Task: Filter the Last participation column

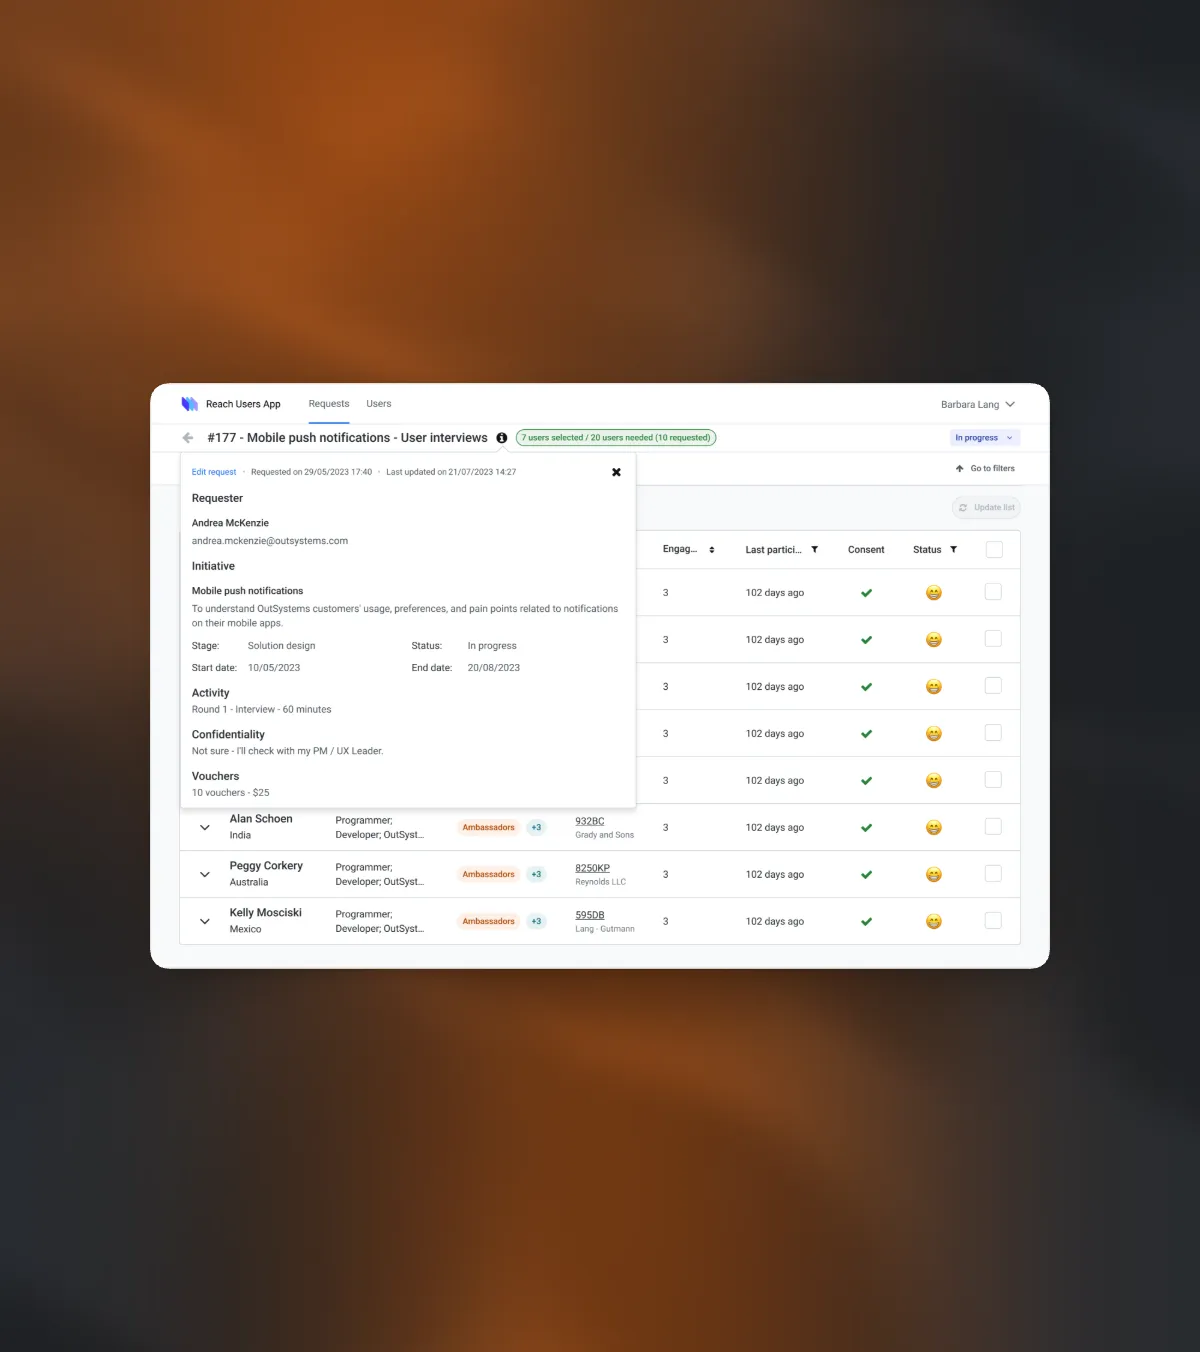Action: 815,549
